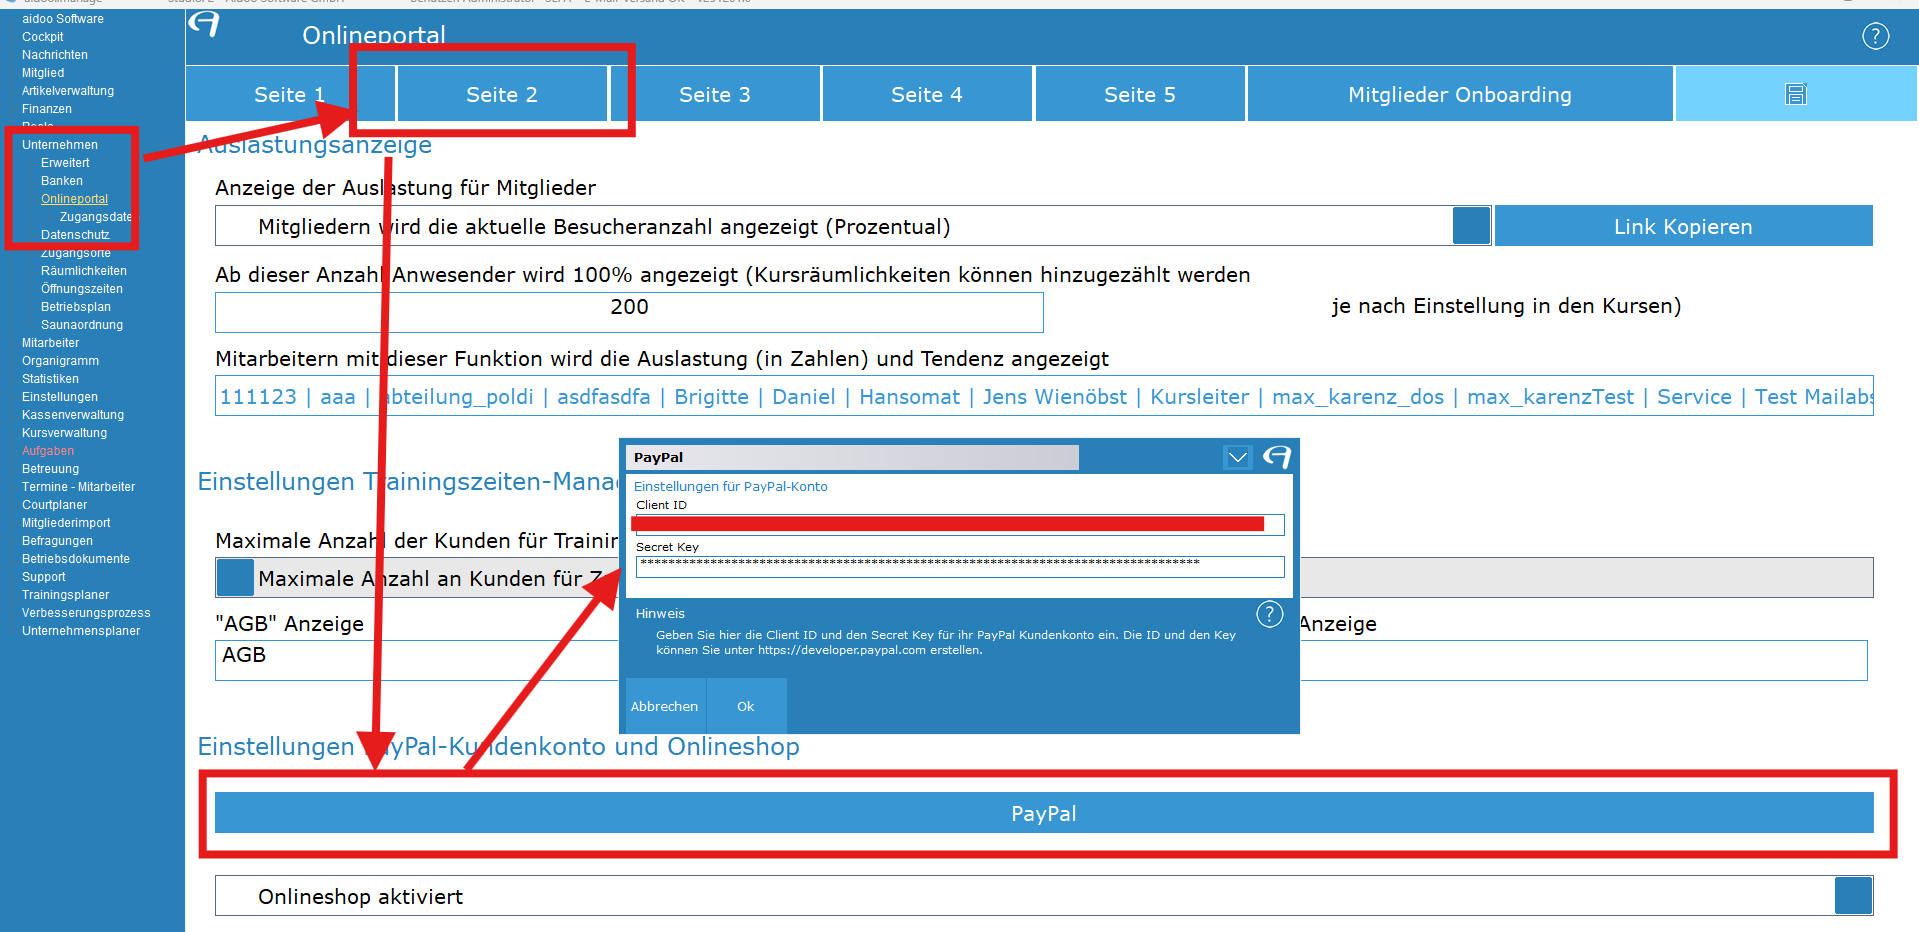
Task: Click the wide PayPal settings button
Action: pos(1043,813)
